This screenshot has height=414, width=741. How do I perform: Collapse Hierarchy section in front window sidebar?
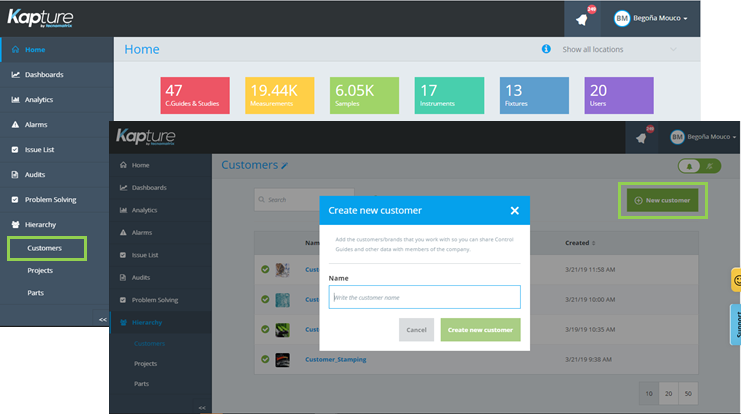coord(161,323)
